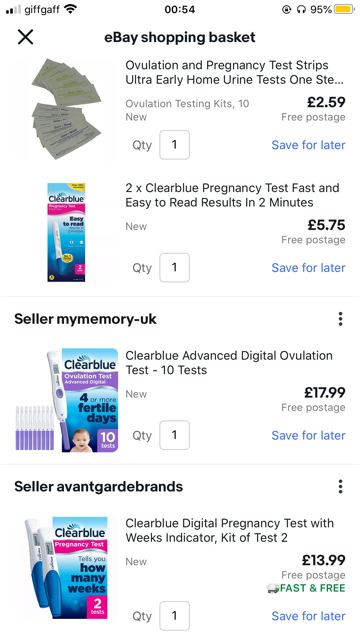Save the £5.75 Clearblue test for later

click(x=309, y=268)
